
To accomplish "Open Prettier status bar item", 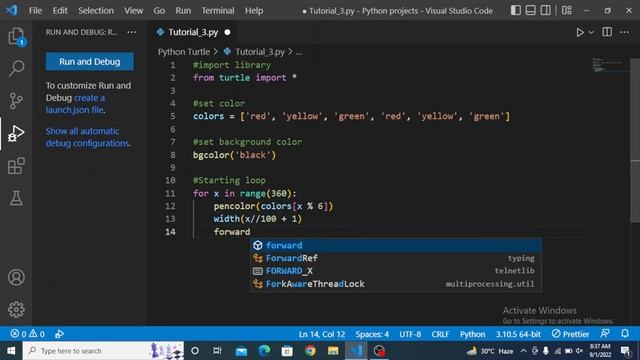I will [570, 334].
